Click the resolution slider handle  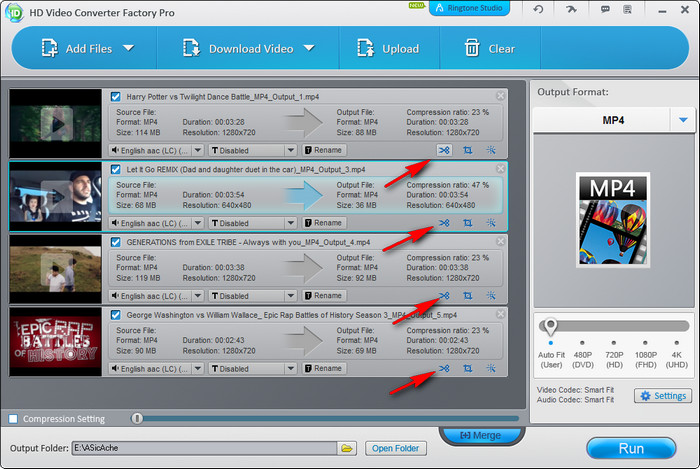click(550, 327)
